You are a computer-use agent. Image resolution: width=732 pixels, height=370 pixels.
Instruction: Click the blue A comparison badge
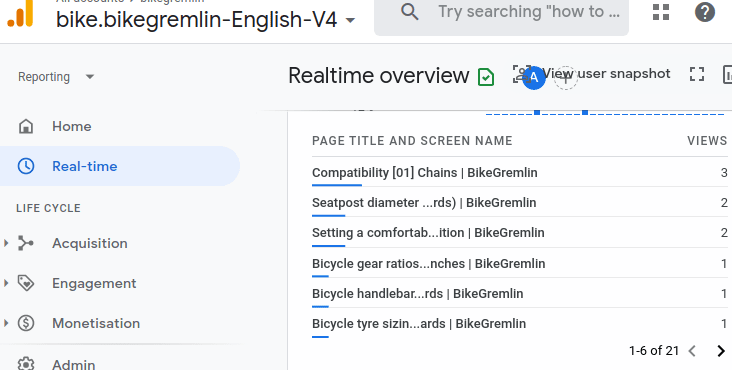(x=534, y=77)
